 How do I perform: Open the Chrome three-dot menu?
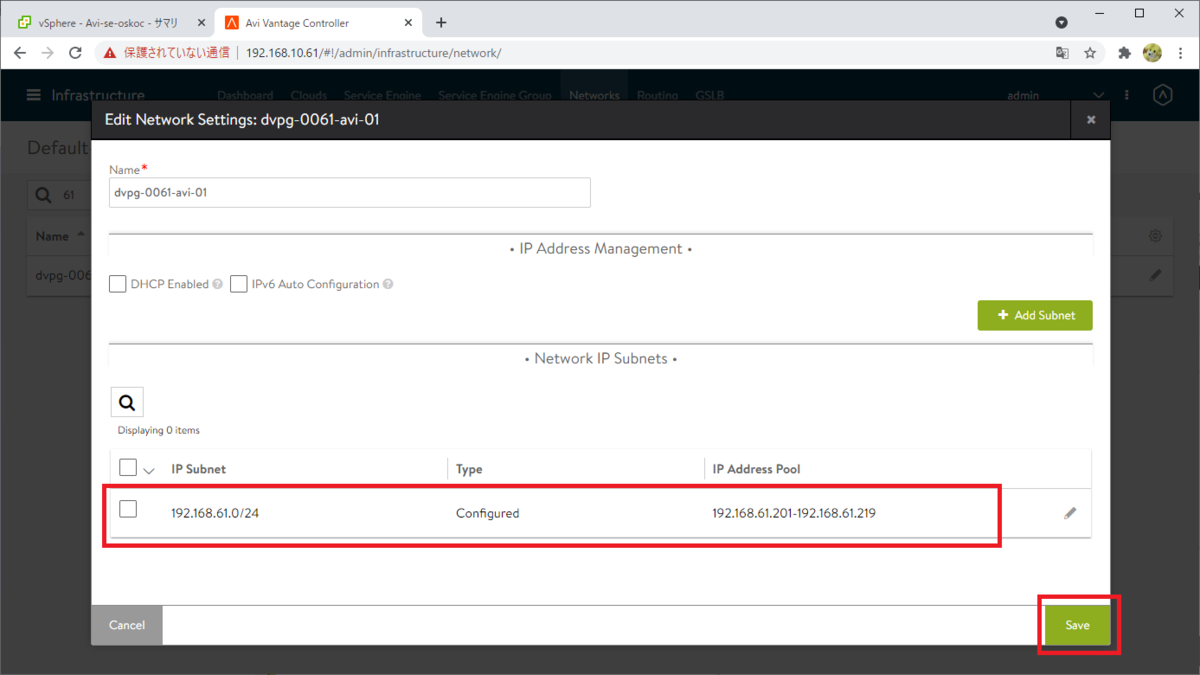point(1180,53)
